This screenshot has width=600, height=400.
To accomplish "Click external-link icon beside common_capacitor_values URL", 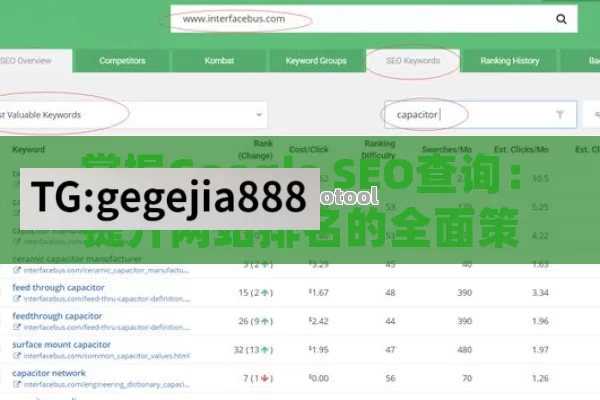I will 16,356.
